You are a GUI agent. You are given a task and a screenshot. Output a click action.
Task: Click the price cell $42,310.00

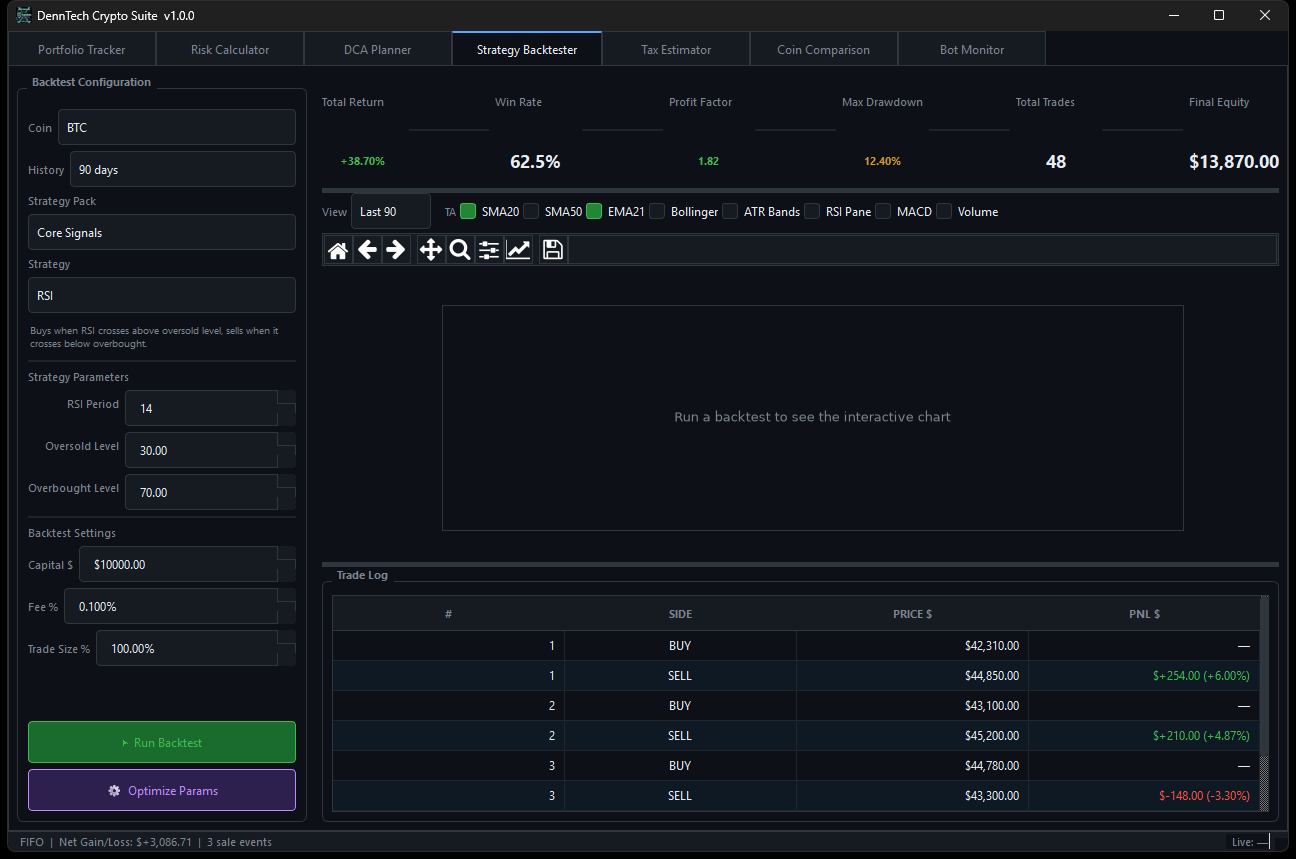(x=912, y=646)
